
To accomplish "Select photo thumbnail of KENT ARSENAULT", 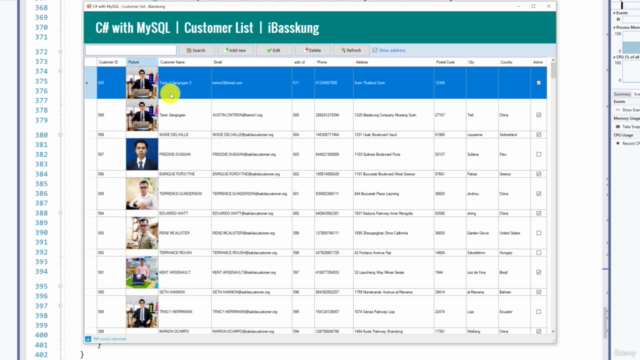I will click(142, 272).
